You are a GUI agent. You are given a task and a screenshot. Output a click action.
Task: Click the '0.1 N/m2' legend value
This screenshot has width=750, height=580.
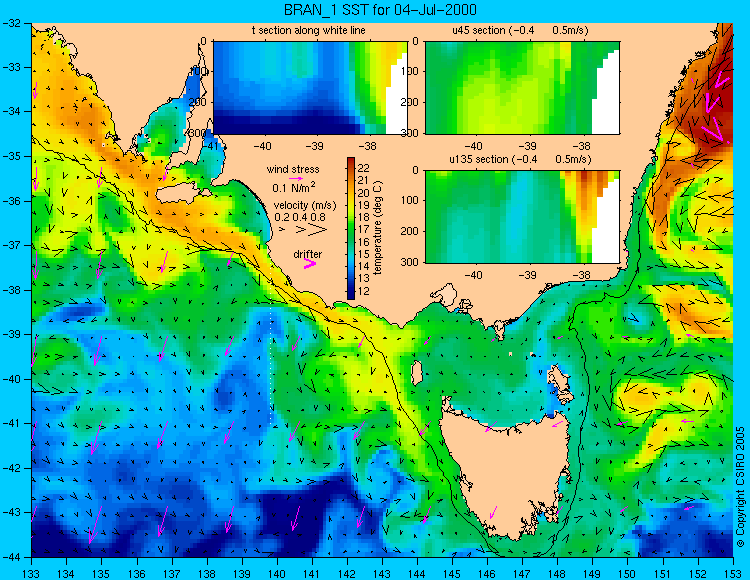tap(293, 187)
